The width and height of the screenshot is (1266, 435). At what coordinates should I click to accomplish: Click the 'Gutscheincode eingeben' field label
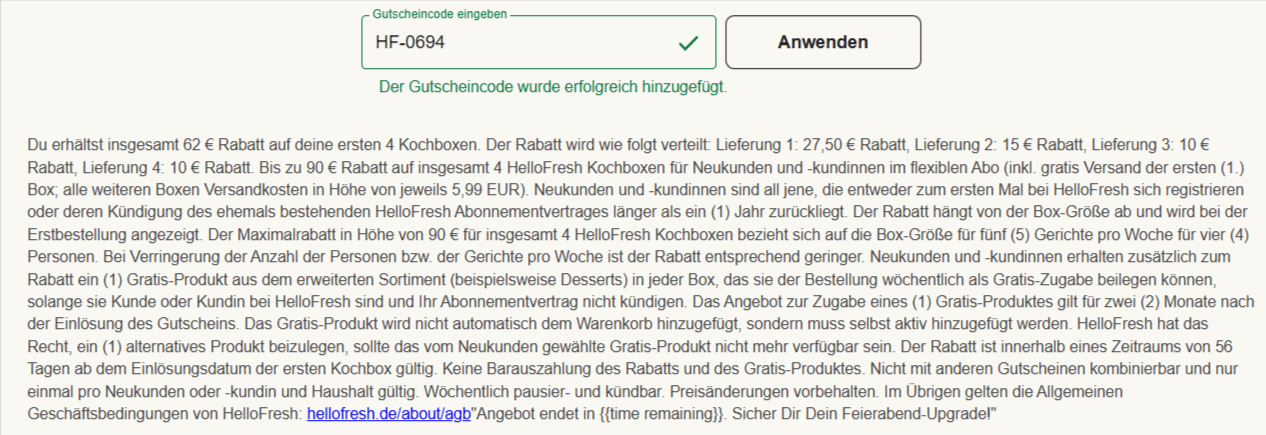pos(439,16)
